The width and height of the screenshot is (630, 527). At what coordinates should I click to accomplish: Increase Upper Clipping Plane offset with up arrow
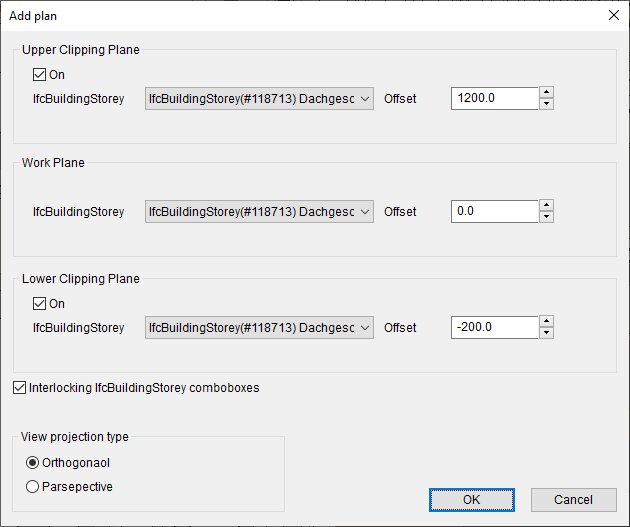pos(546,92)
